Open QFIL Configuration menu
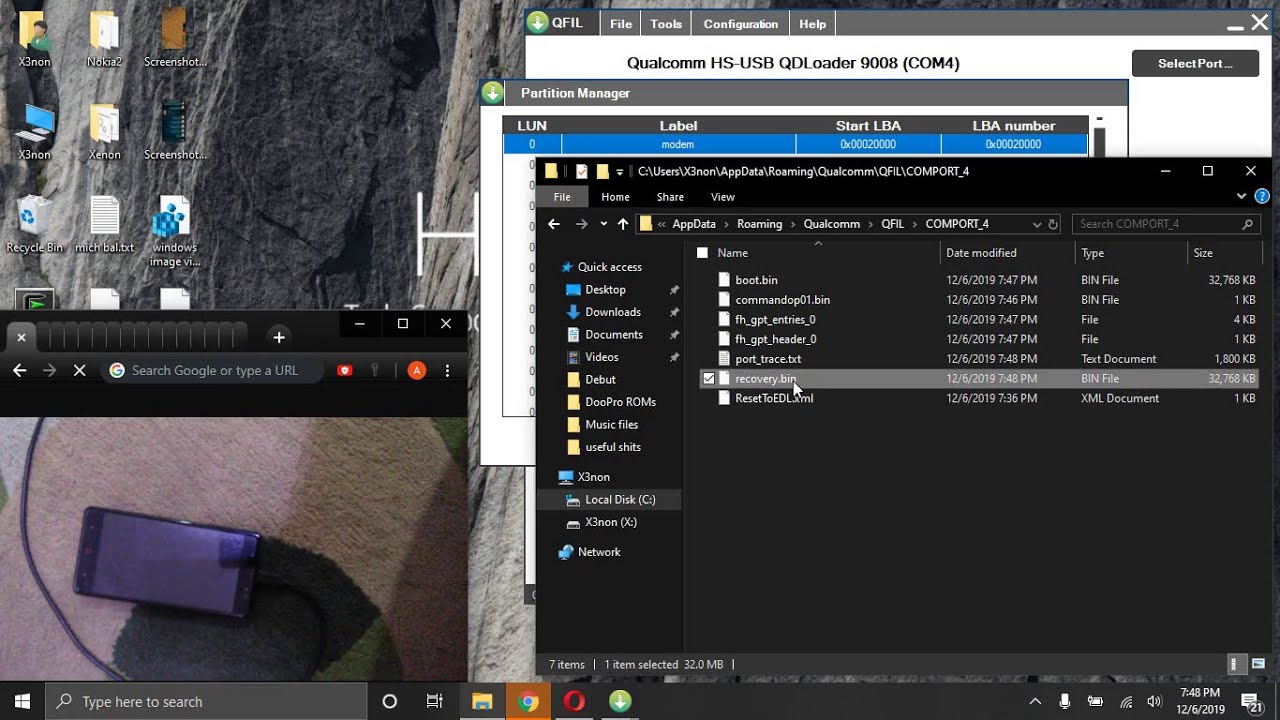This screenshot has width=1280, height=720. click(740, 24)
